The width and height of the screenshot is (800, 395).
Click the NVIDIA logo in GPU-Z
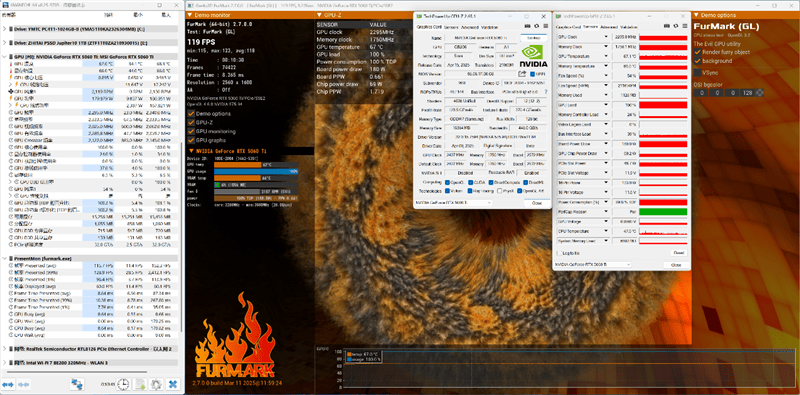(534, 56)
